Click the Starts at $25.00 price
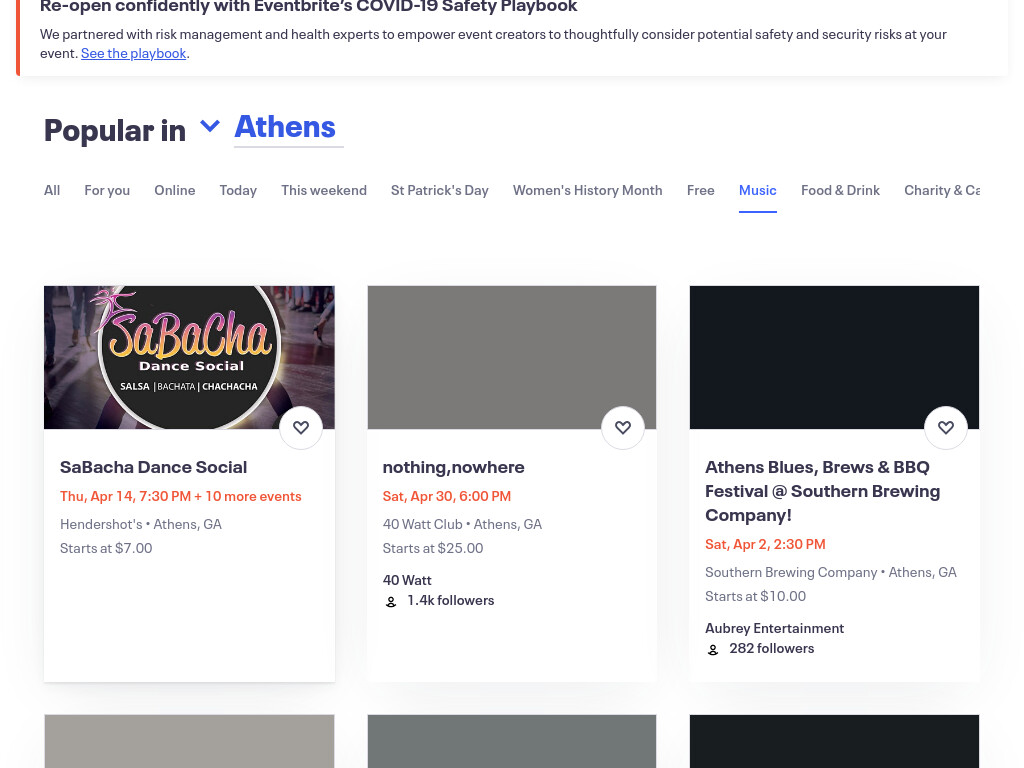 pos(433,549)
